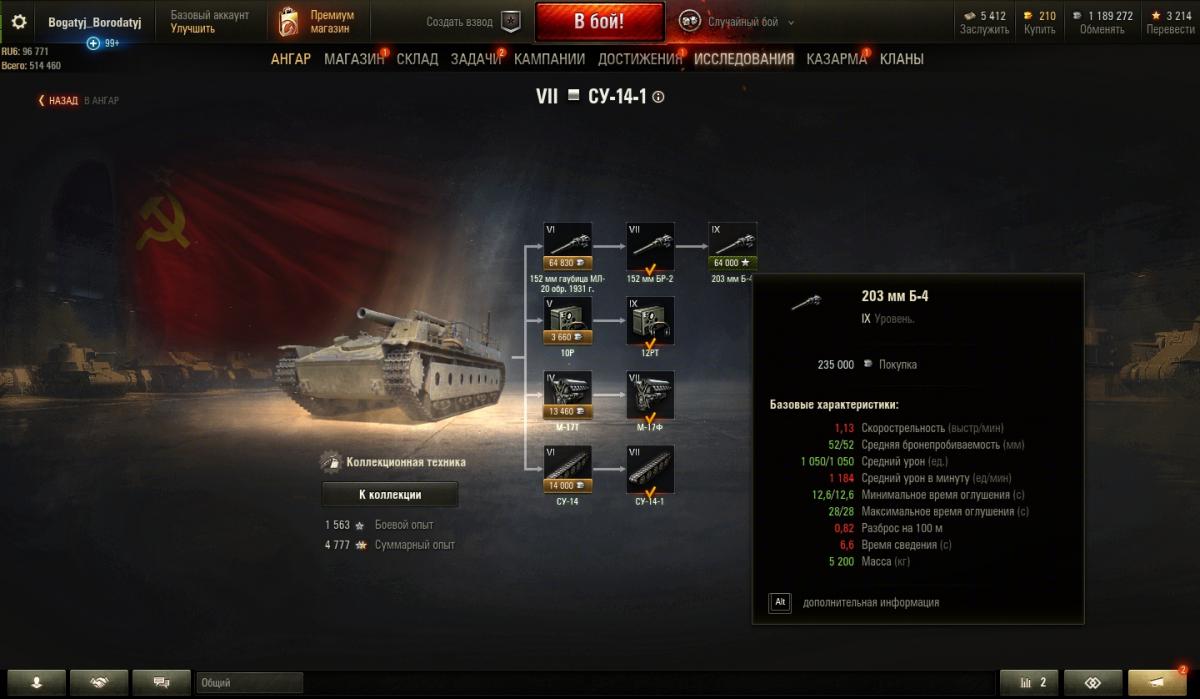Select the 152 mm БР-2 gun module
Screen dimensions: 1200x699
coord(650,246)
